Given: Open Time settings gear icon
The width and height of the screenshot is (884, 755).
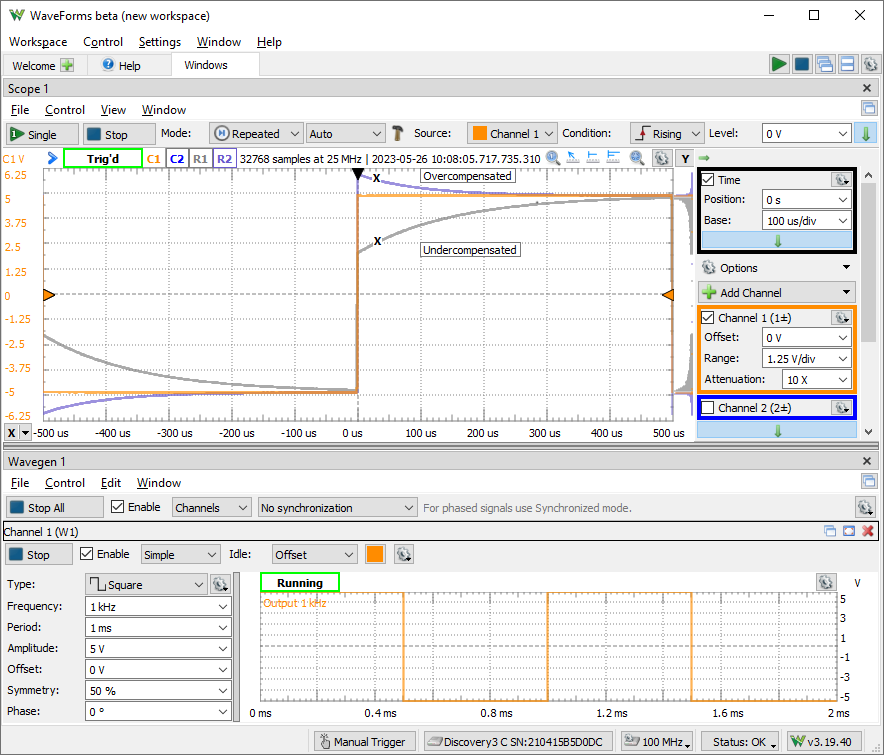Looking at the screenshot, I should click(x=841, y=179).
